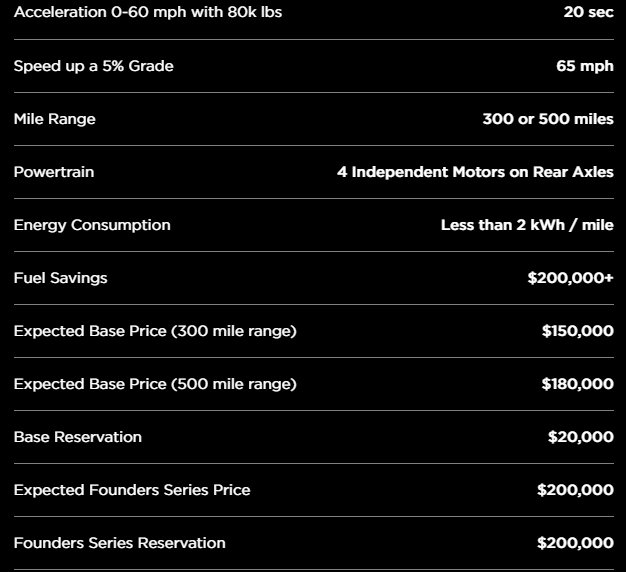Select the '$200,000+' fuel savings value

pos(570,278)
